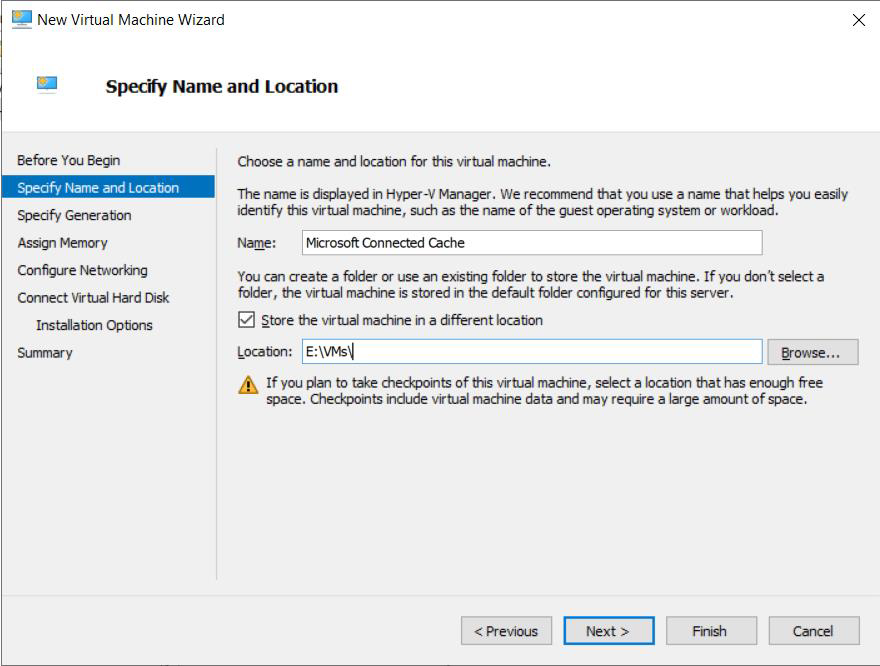Jump to Configure Networking step
This screenshot has height=666, width=880.
point(82,270)
